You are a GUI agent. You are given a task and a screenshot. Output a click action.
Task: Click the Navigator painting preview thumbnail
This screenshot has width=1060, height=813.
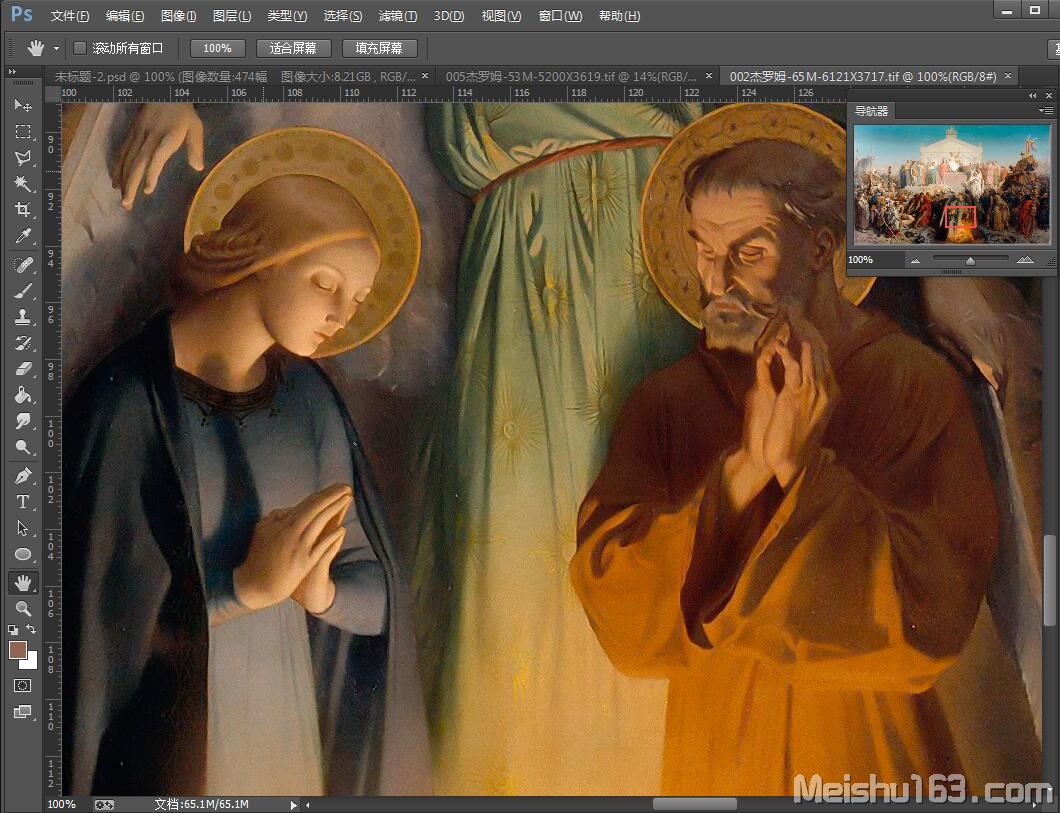point(951,185)
